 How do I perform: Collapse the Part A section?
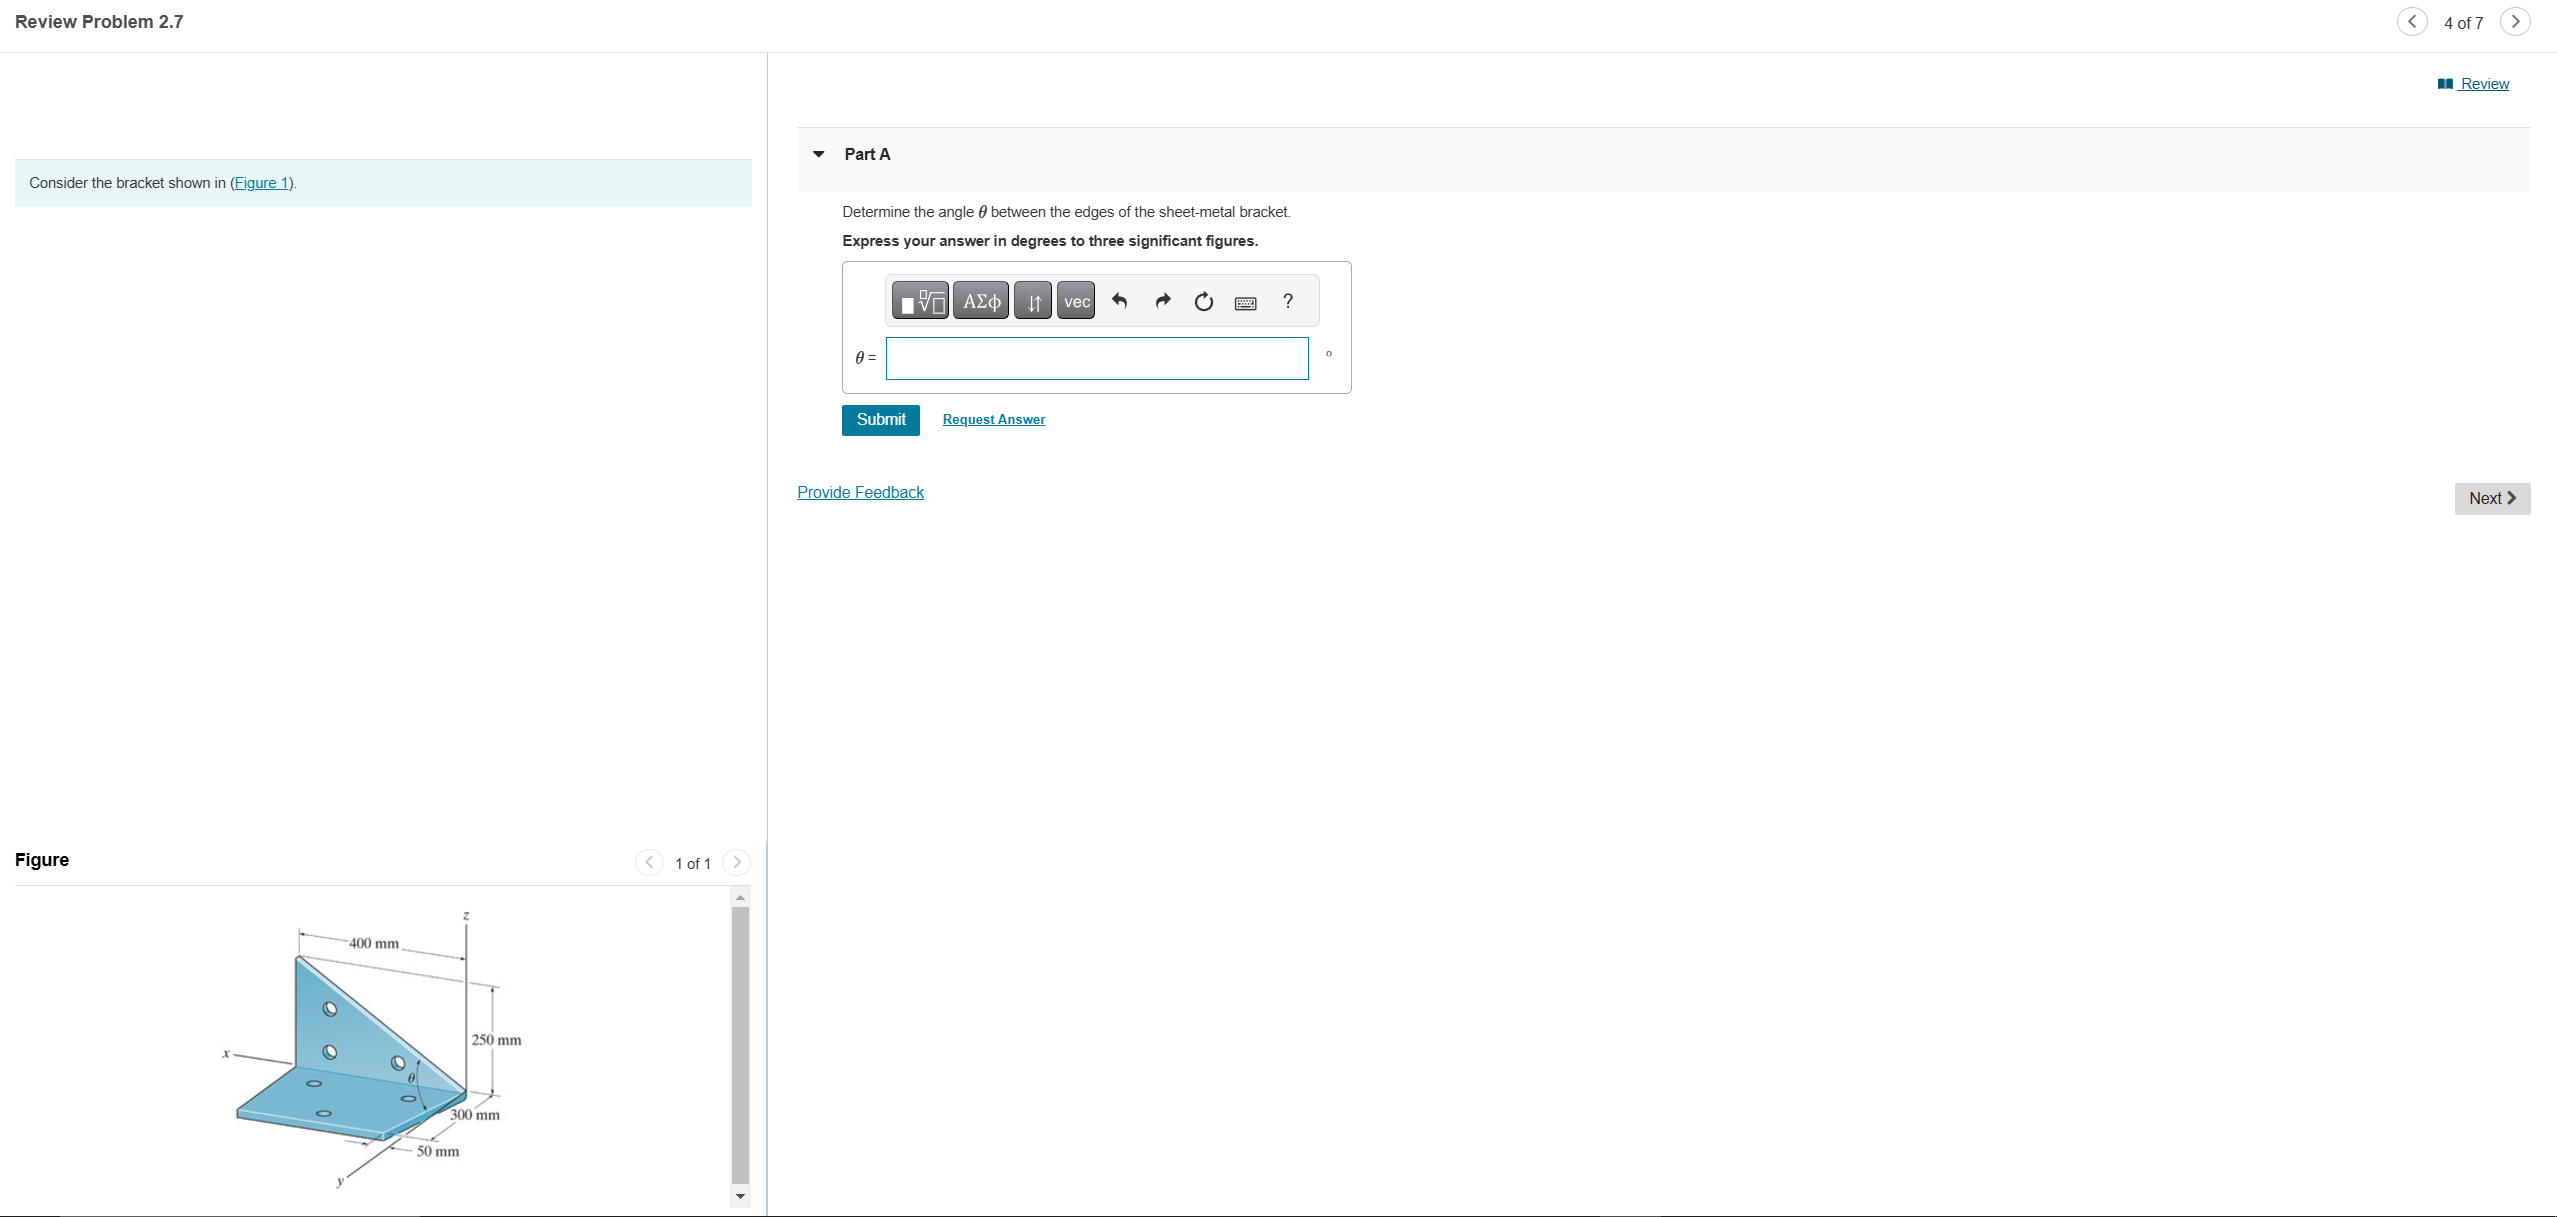pyautogui.click(x=819, y=154)
